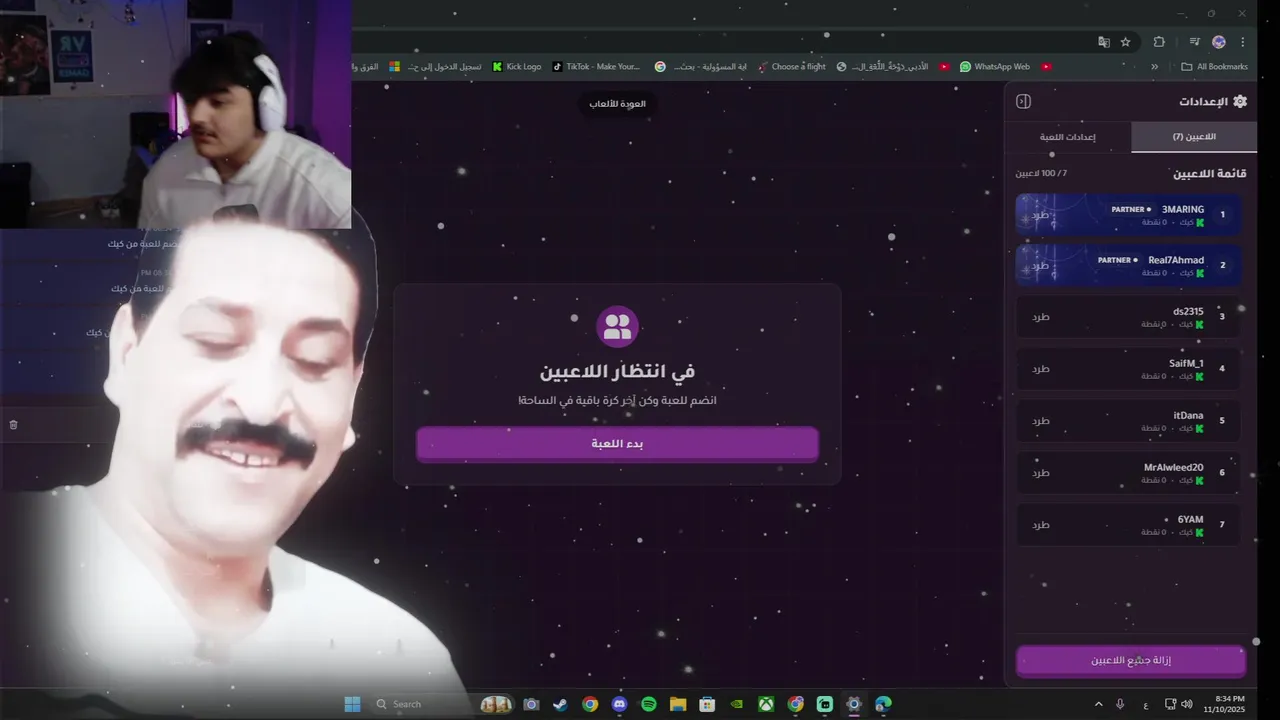1280x720 pixels.
Task: Open Steam from the taskbar
Action: tap(560, 704)
